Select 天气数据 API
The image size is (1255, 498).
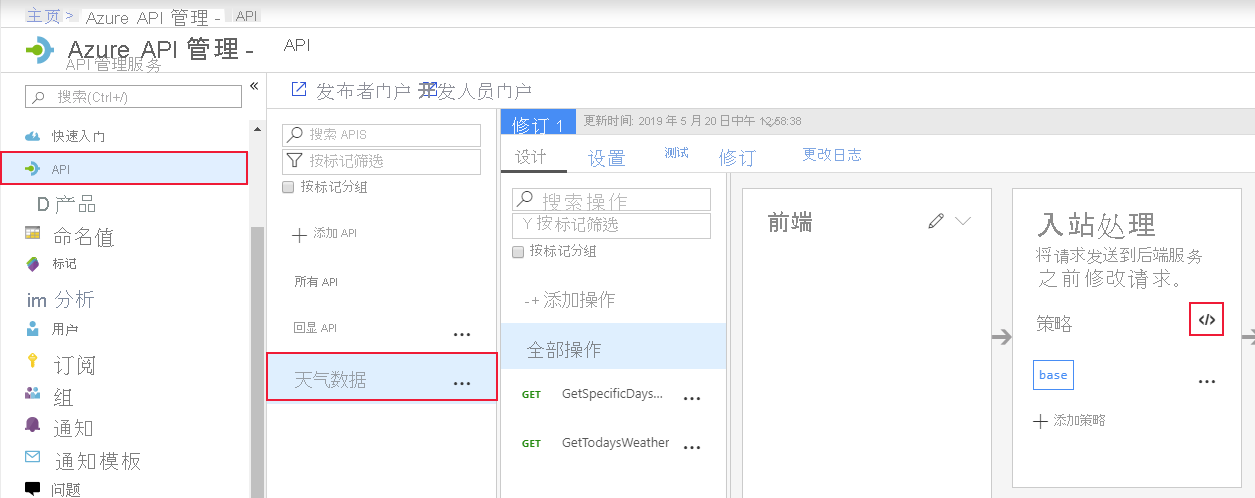[x=382, y=378]
